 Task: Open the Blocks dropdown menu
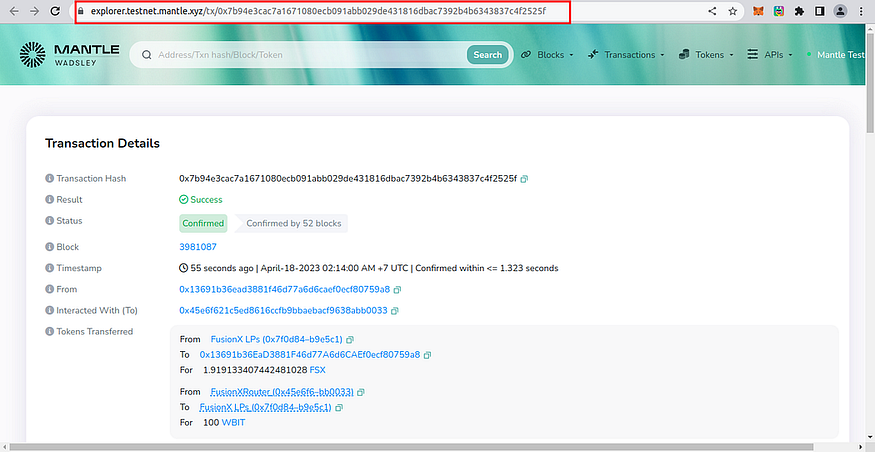tap(547, 55)
